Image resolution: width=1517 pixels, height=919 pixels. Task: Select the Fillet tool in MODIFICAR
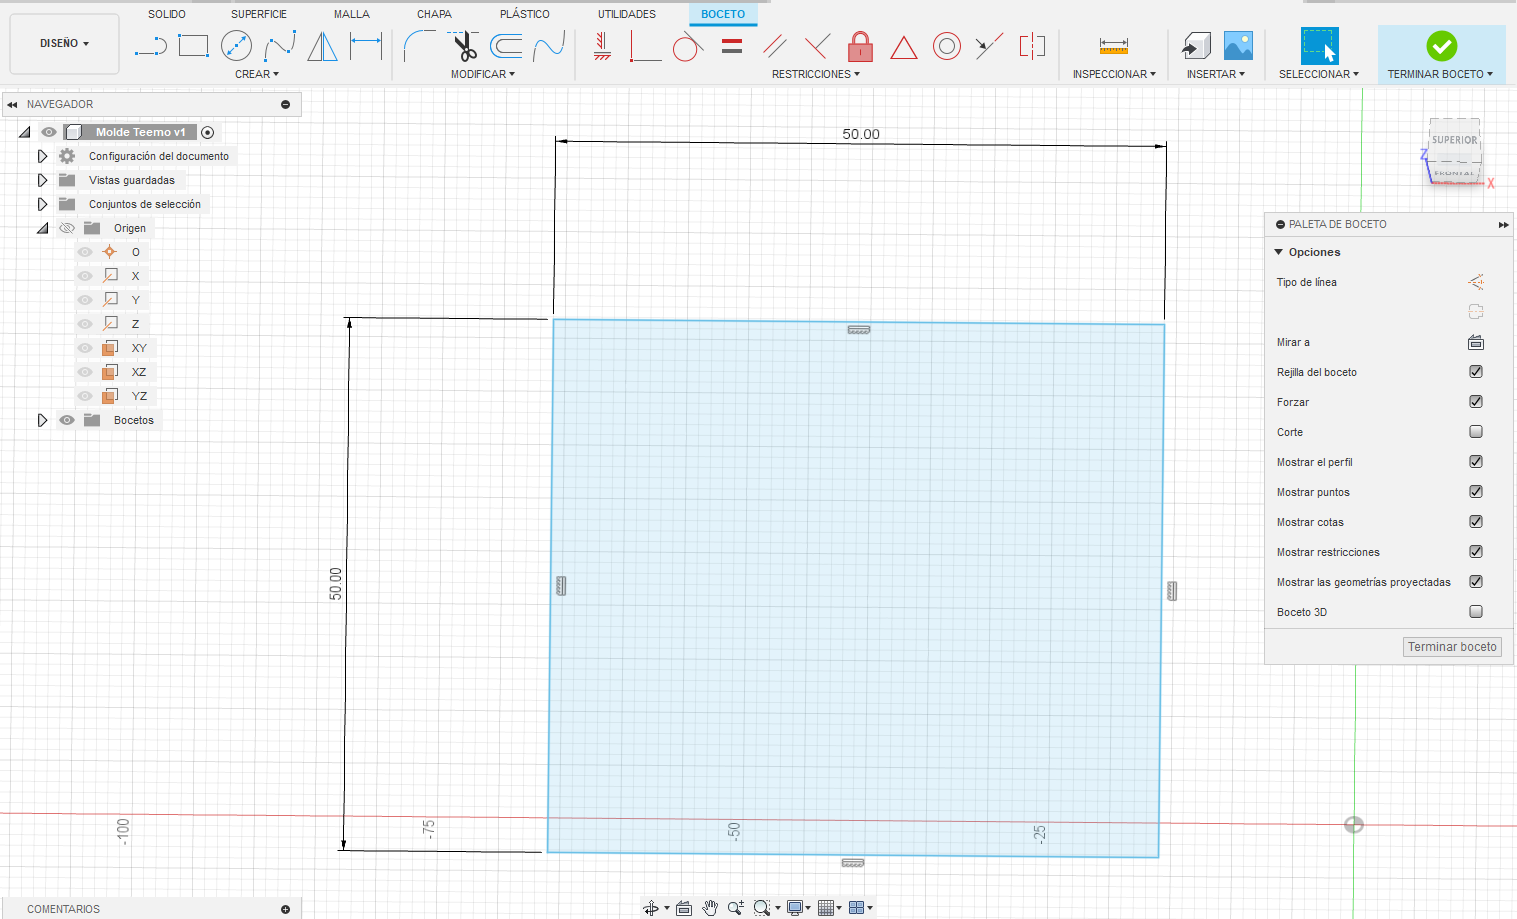point(419,45)
